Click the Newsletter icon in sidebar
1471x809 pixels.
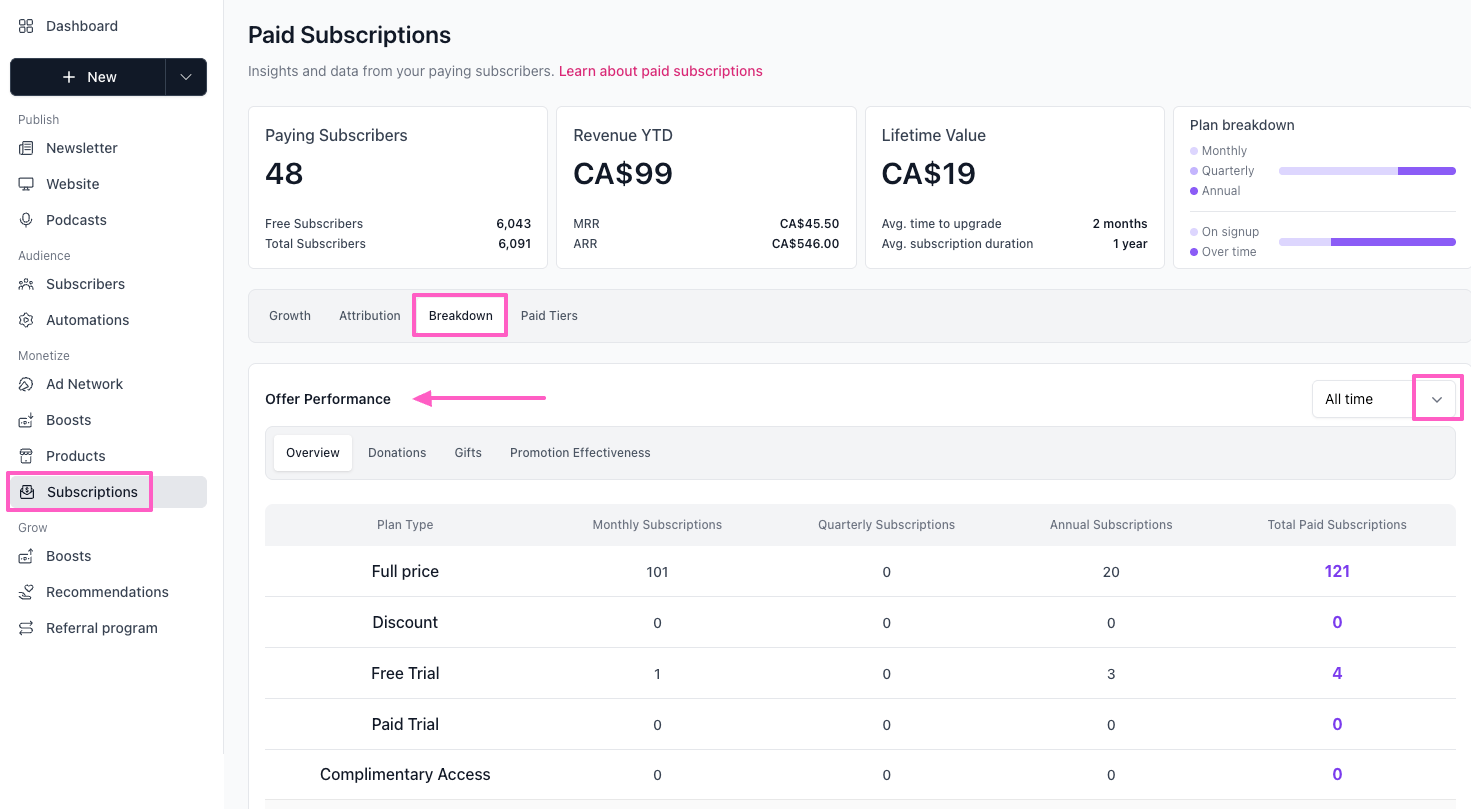(x=26, y=148)
